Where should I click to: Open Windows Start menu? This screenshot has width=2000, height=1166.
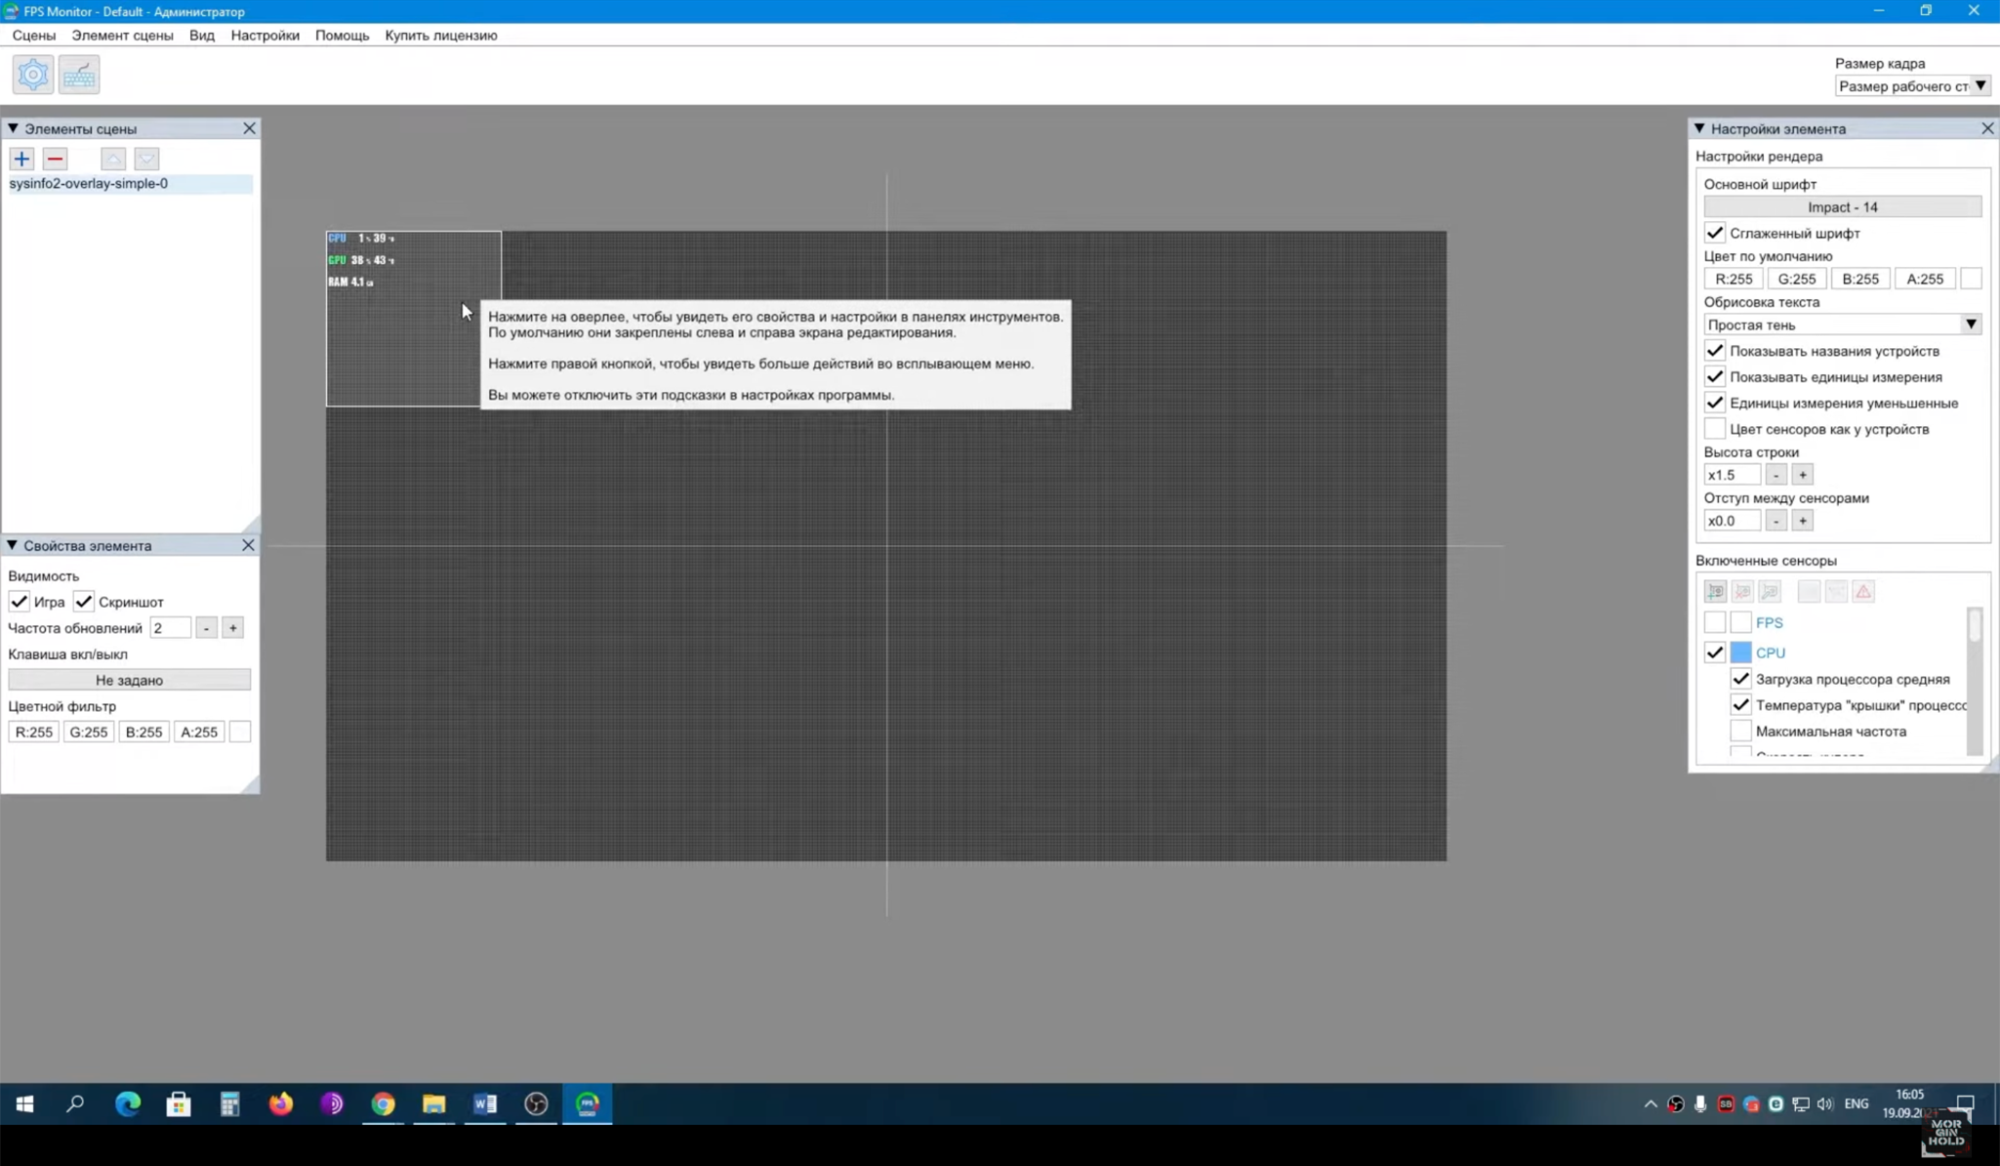pos(25,1104)
